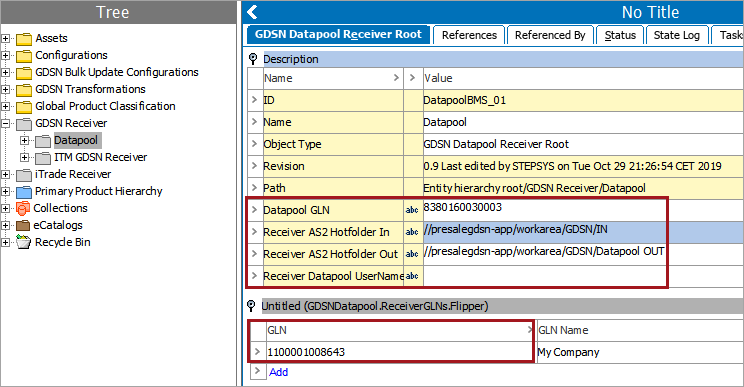The width and height of the screenshot is (744, 387).
Task: Click the Add link below the GLN table
Action: coord(279,372)
